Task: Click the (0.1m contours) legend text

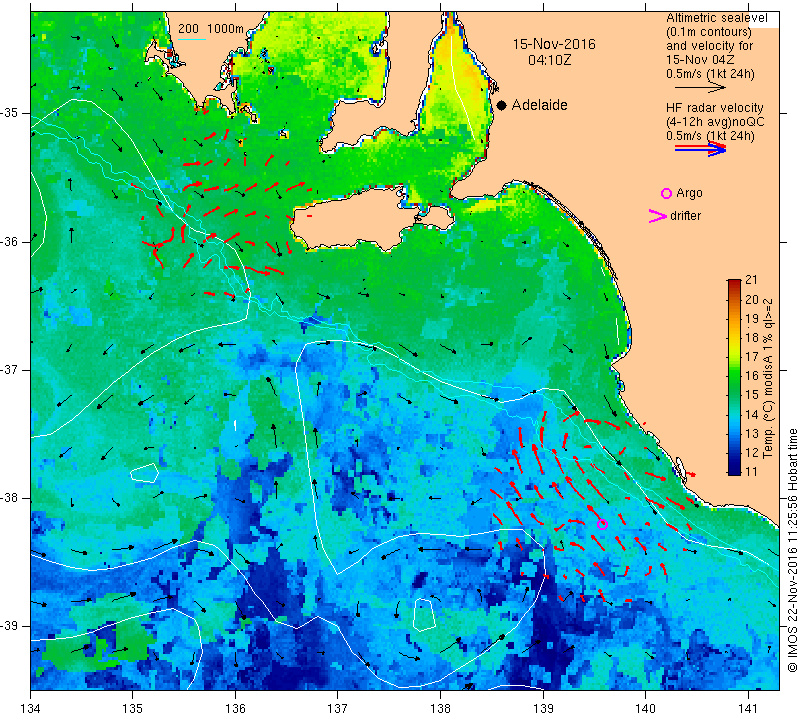Action: click(709, 32)
